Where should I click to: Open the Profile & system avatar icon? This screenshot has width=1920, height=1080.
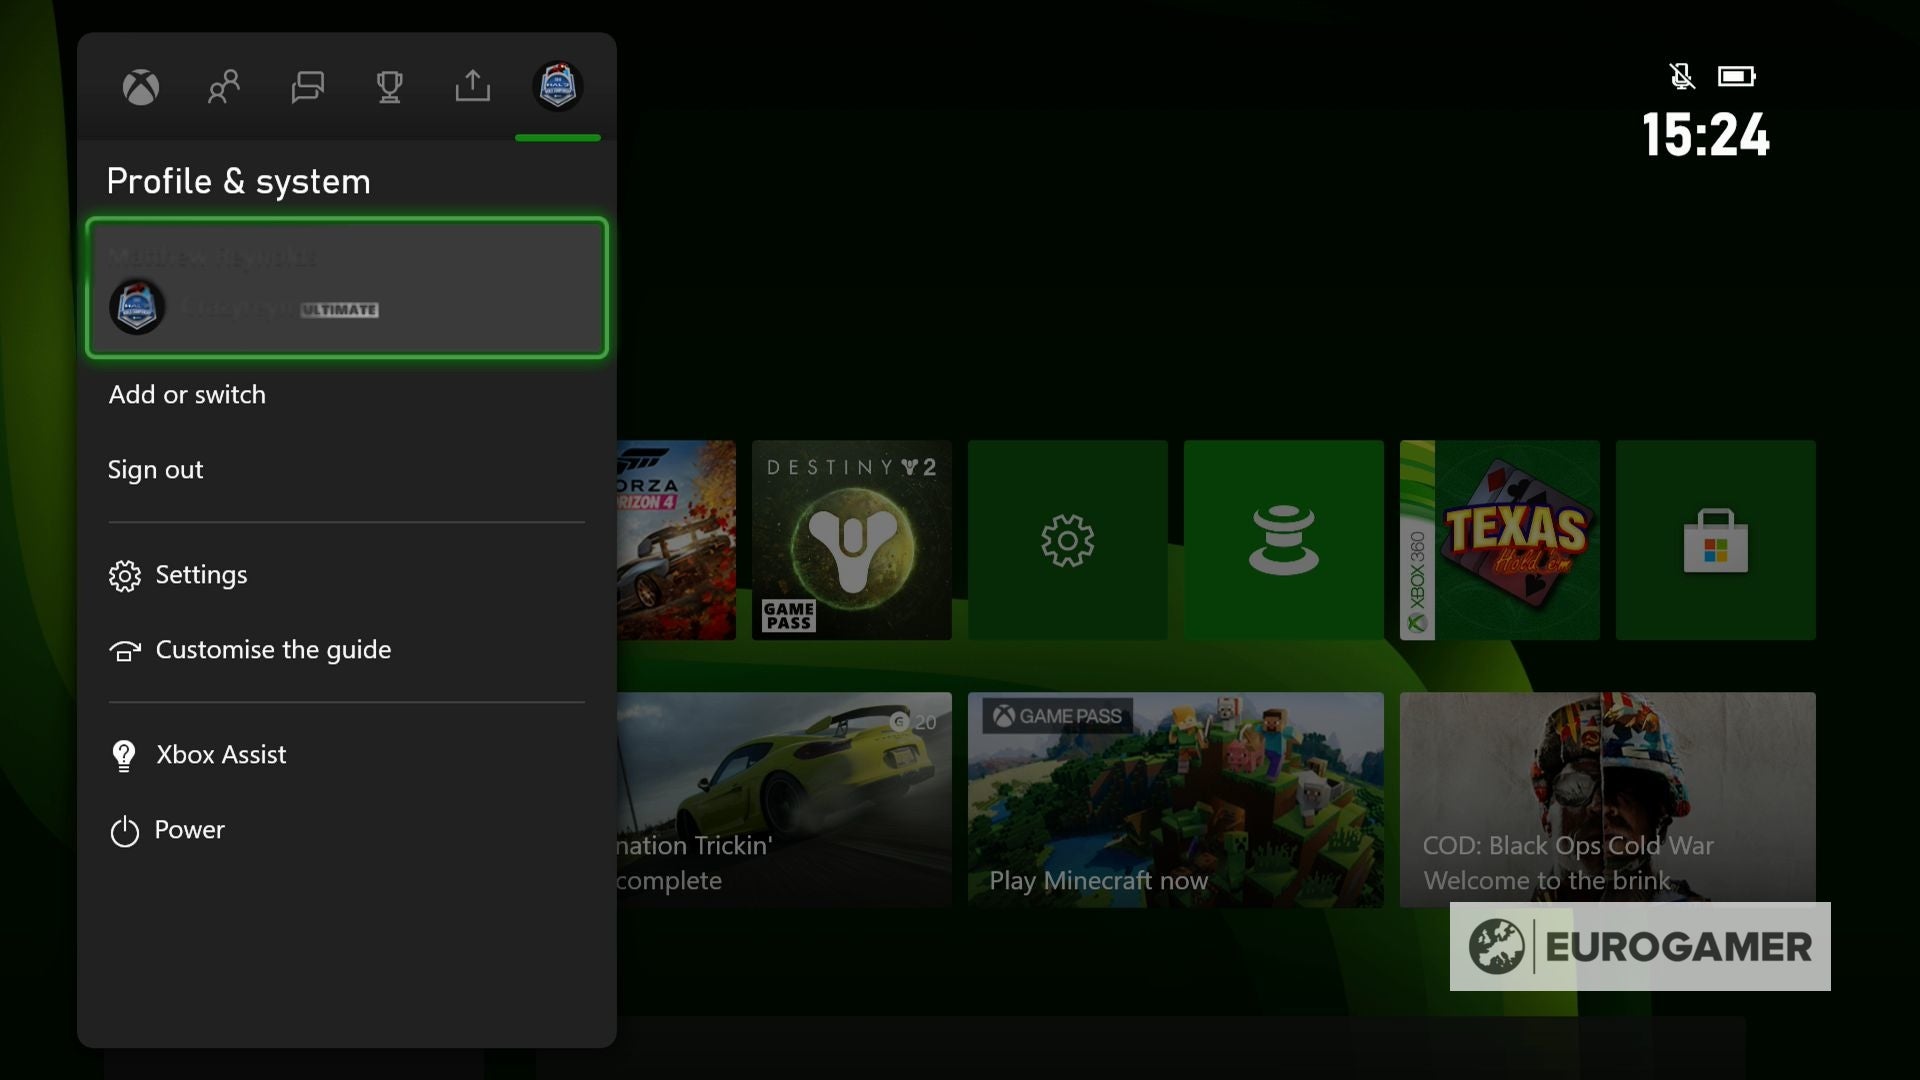tap(557, 87)
